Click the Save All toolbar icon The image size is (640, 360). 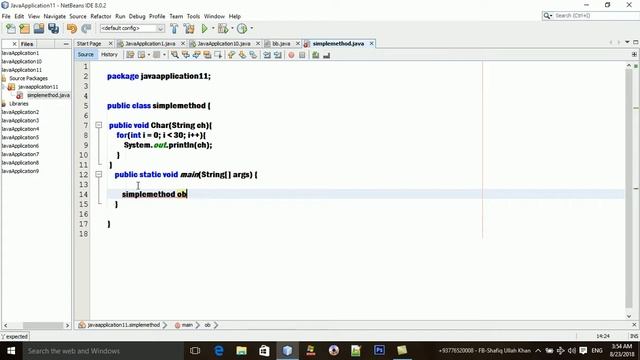click(53, 29)
